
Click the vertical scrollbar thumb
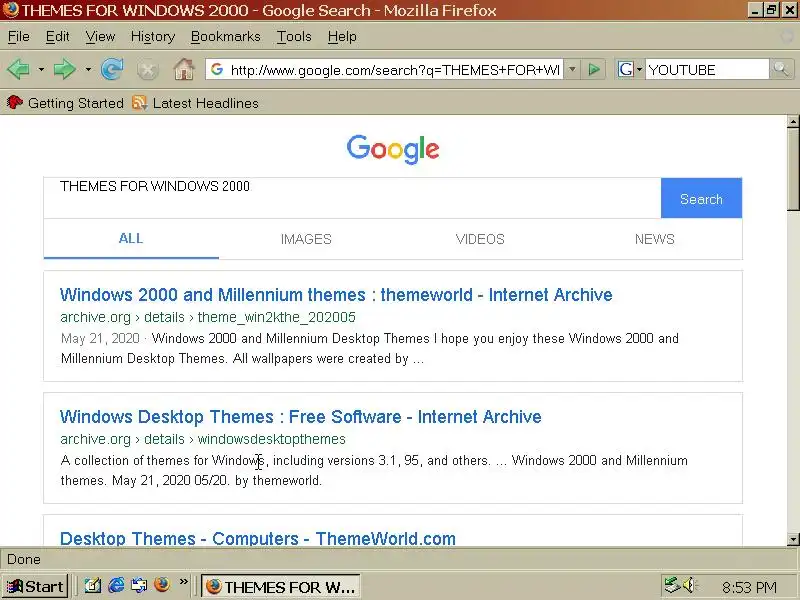pyautogui.click(x=793, y=168)
